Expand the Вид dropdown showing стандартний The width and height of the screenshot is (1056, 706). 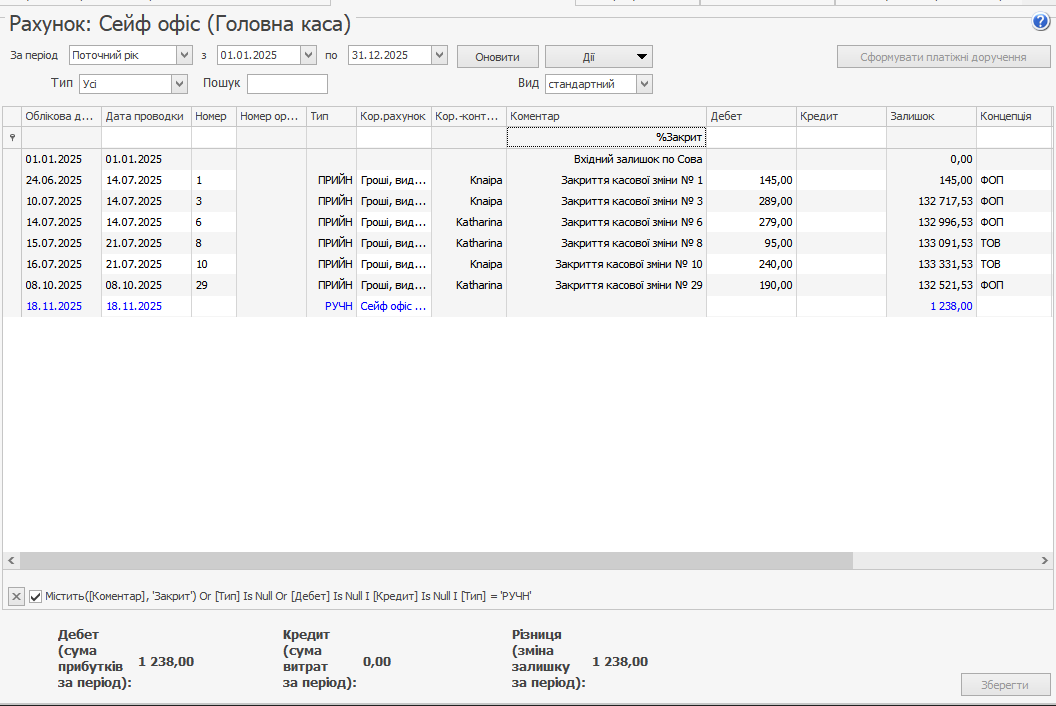(644, 84)
